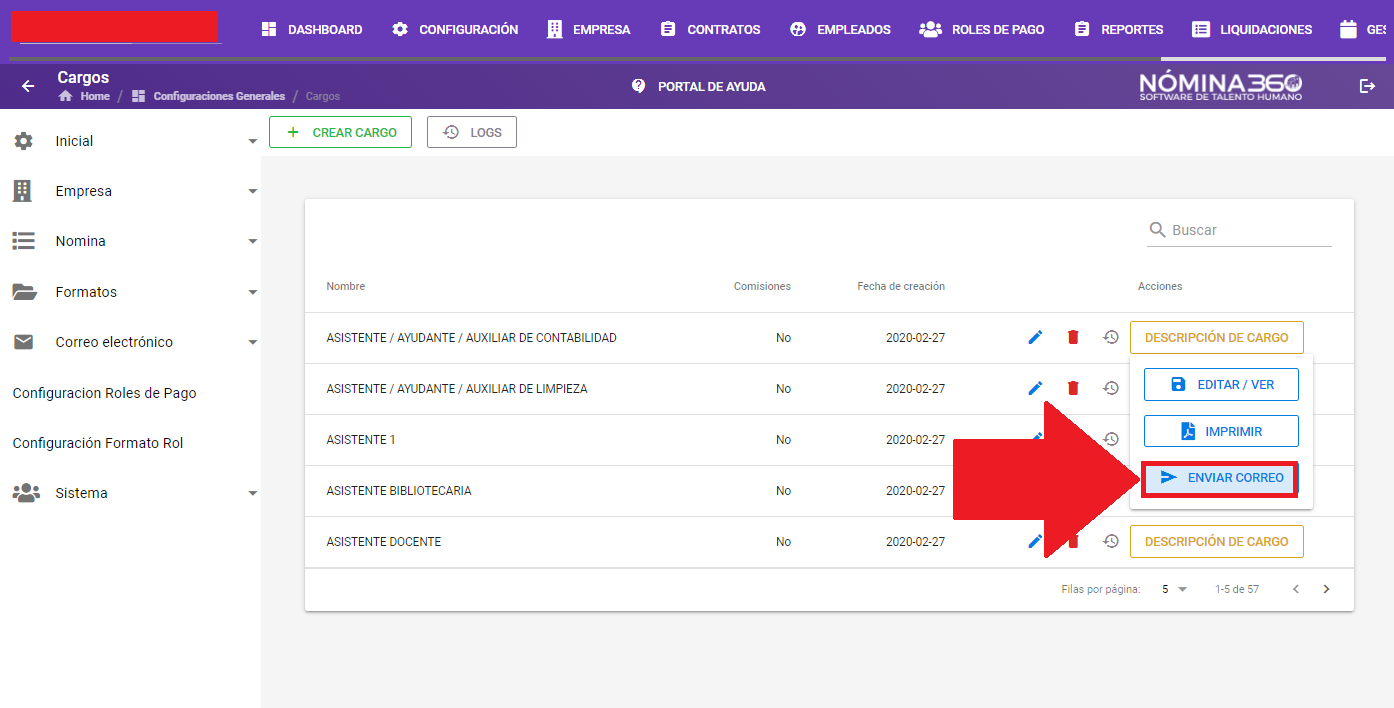The width and height of the screenshot is (1394, 708).
Task: Open the PORTAL DE AYUDA help link
Action: tap(699, 87)
